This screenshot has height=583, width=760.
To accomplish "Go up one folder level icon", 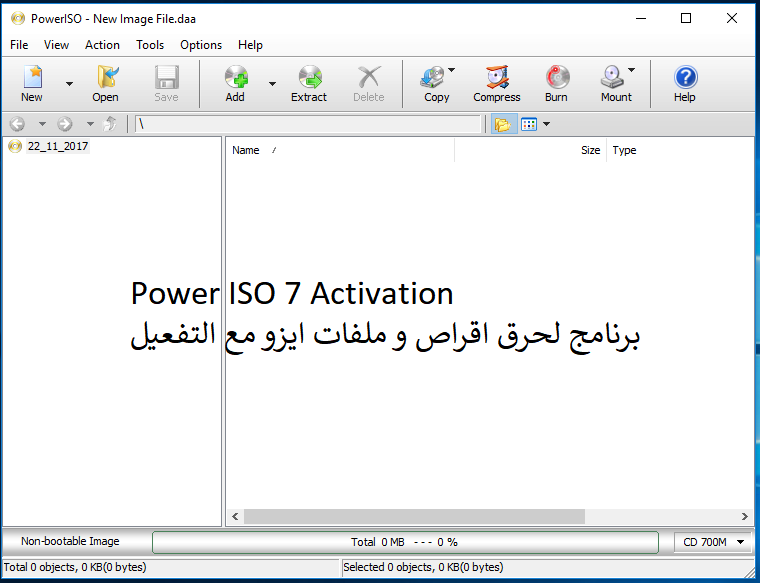I will 110,124.
